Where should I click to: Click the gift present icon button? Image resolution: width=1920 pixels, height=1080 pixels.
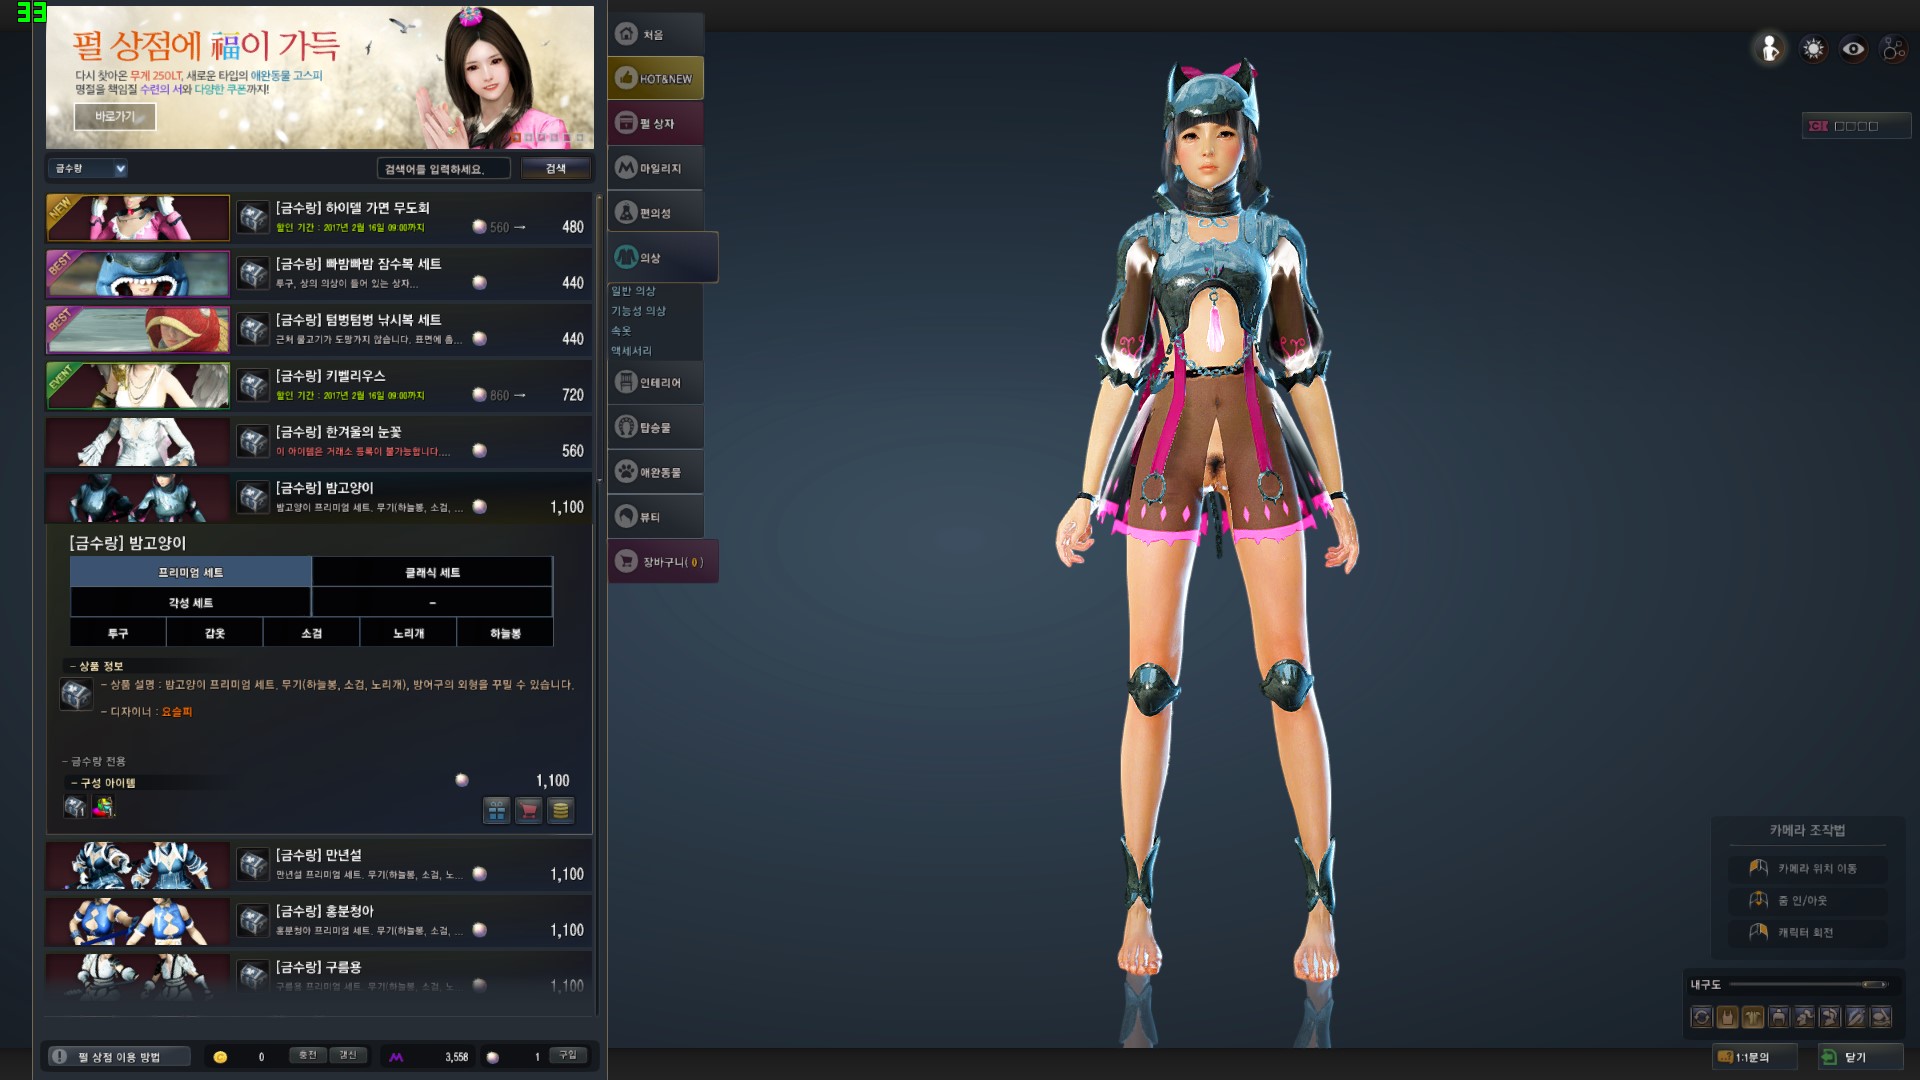pyautogui.click(x=497, y=810)
